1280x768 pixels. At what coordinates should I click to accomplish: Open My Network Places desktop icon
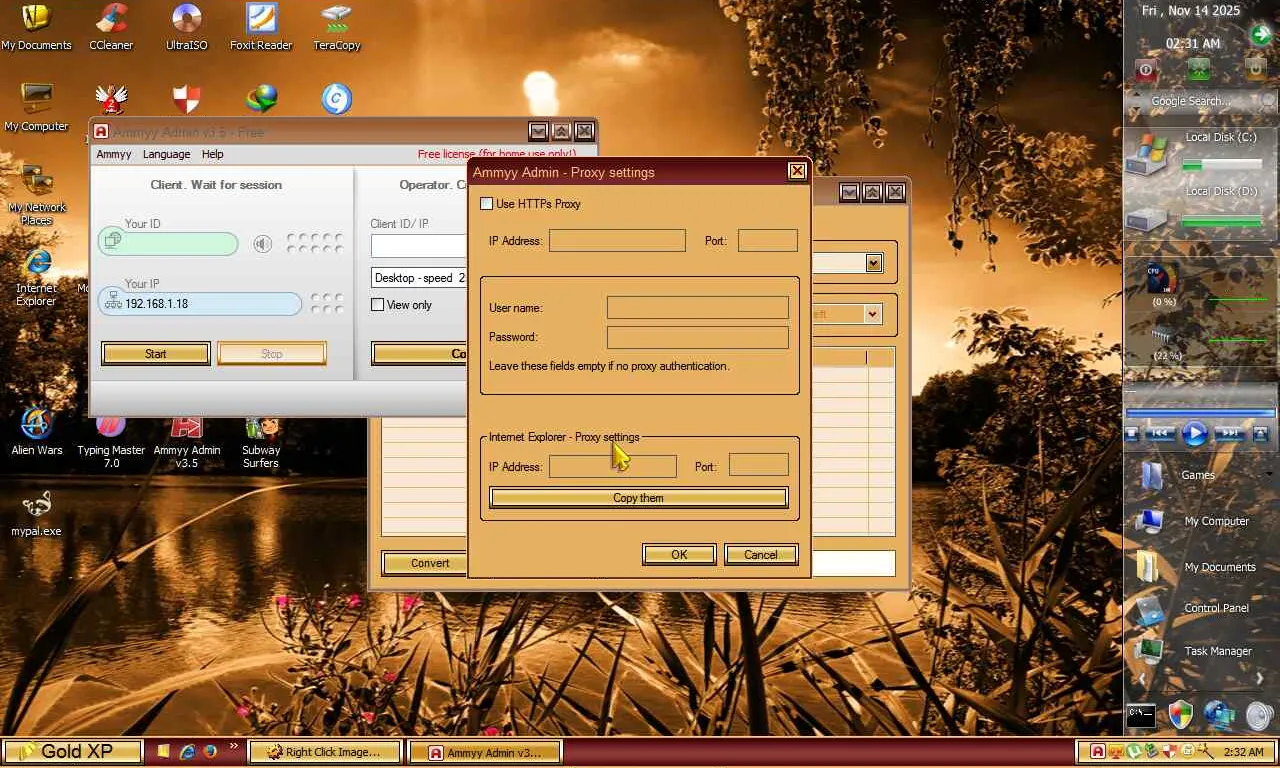[36, 193]
